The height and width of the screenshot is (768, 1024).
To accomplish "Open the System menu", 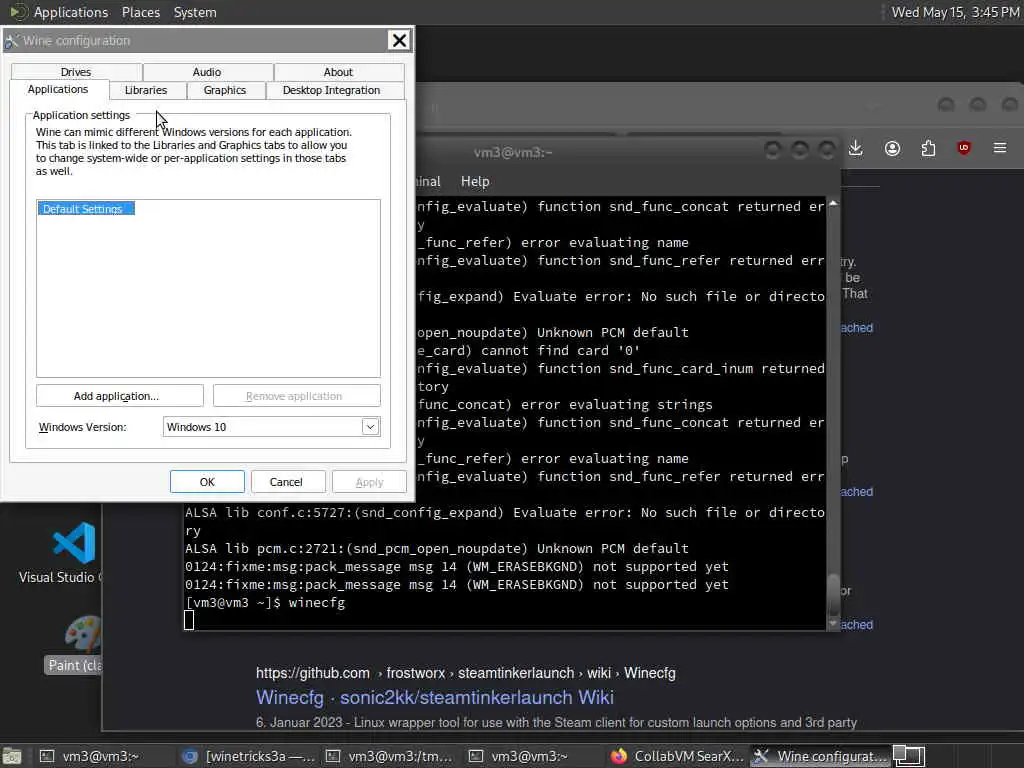I will [x=195, y=12].
